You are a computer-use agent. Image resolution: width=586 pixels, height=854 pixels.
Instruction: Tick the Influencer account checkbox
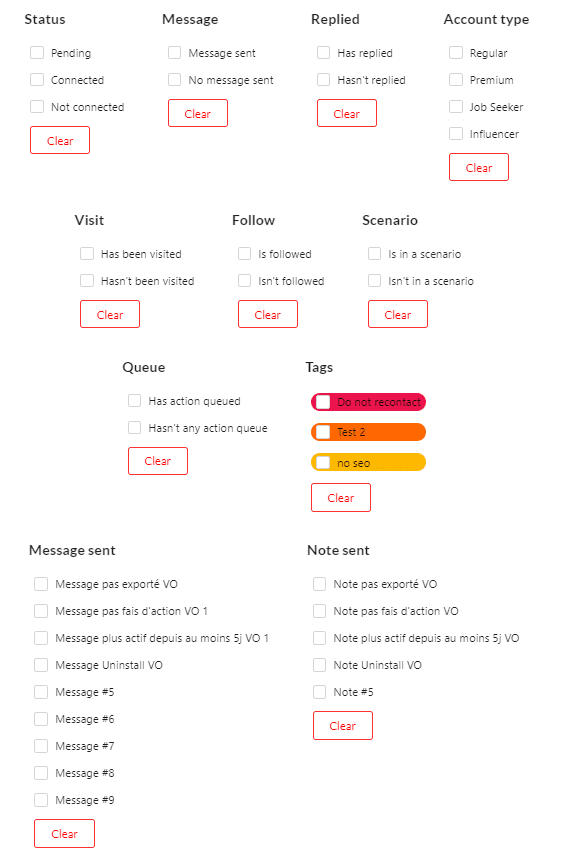pyautogui.click(x=456, y=134)
